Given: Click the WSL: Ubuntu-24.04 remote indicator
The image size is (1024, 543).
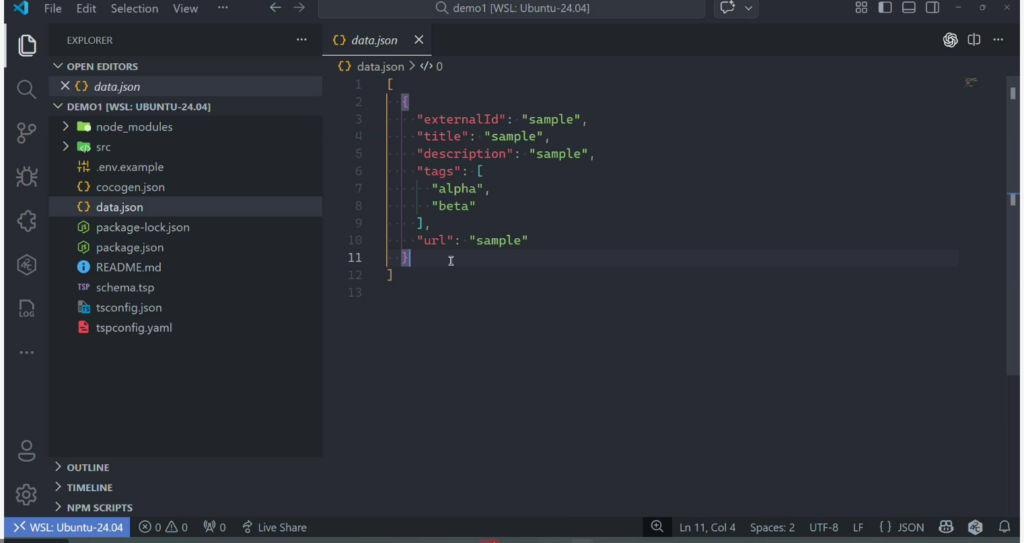Looking at the screenshot, I should (x=68, y=527).
